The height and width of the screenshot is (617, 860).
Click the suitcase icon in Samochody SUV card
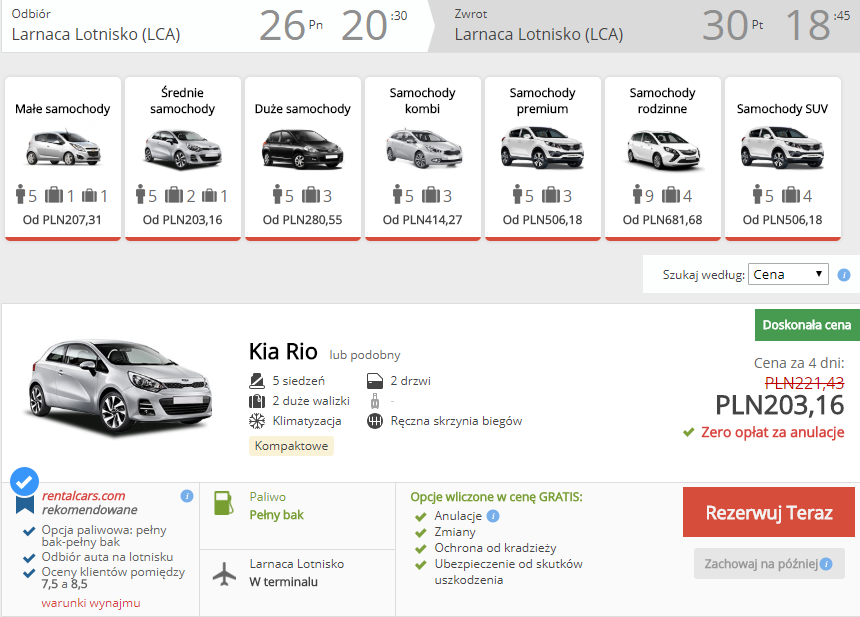coord(791,195)
